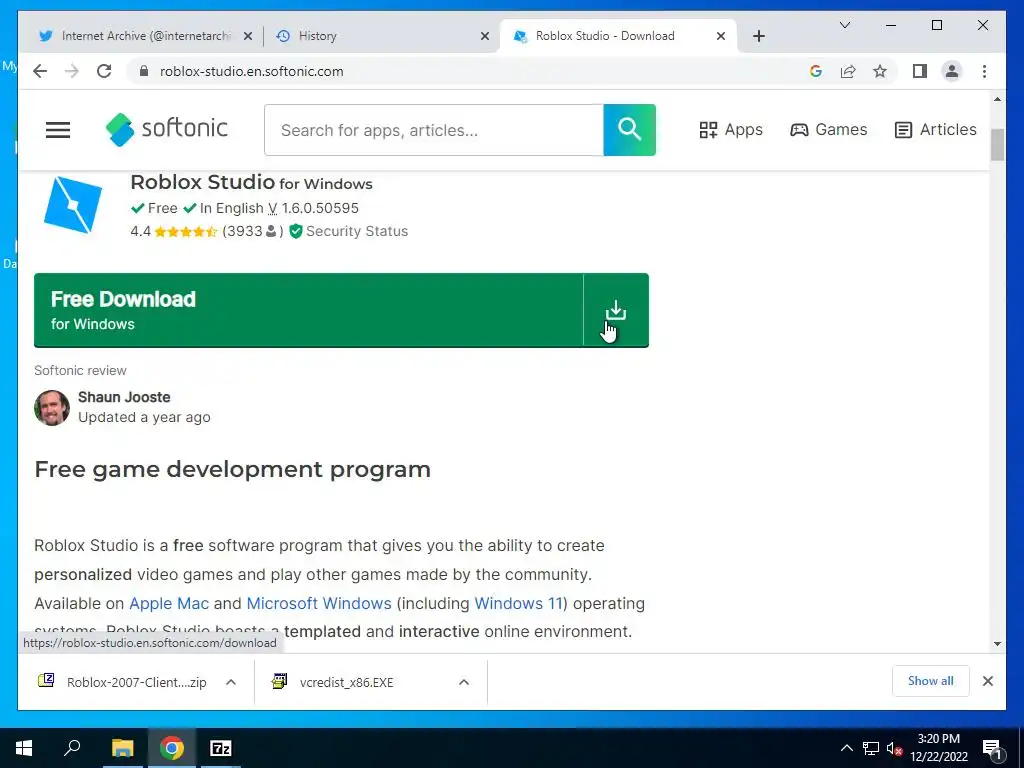The height and width of the screenshot is (768, 1024).
Task: Reload the page with the refresh icon
Action: tap(104, 71)
